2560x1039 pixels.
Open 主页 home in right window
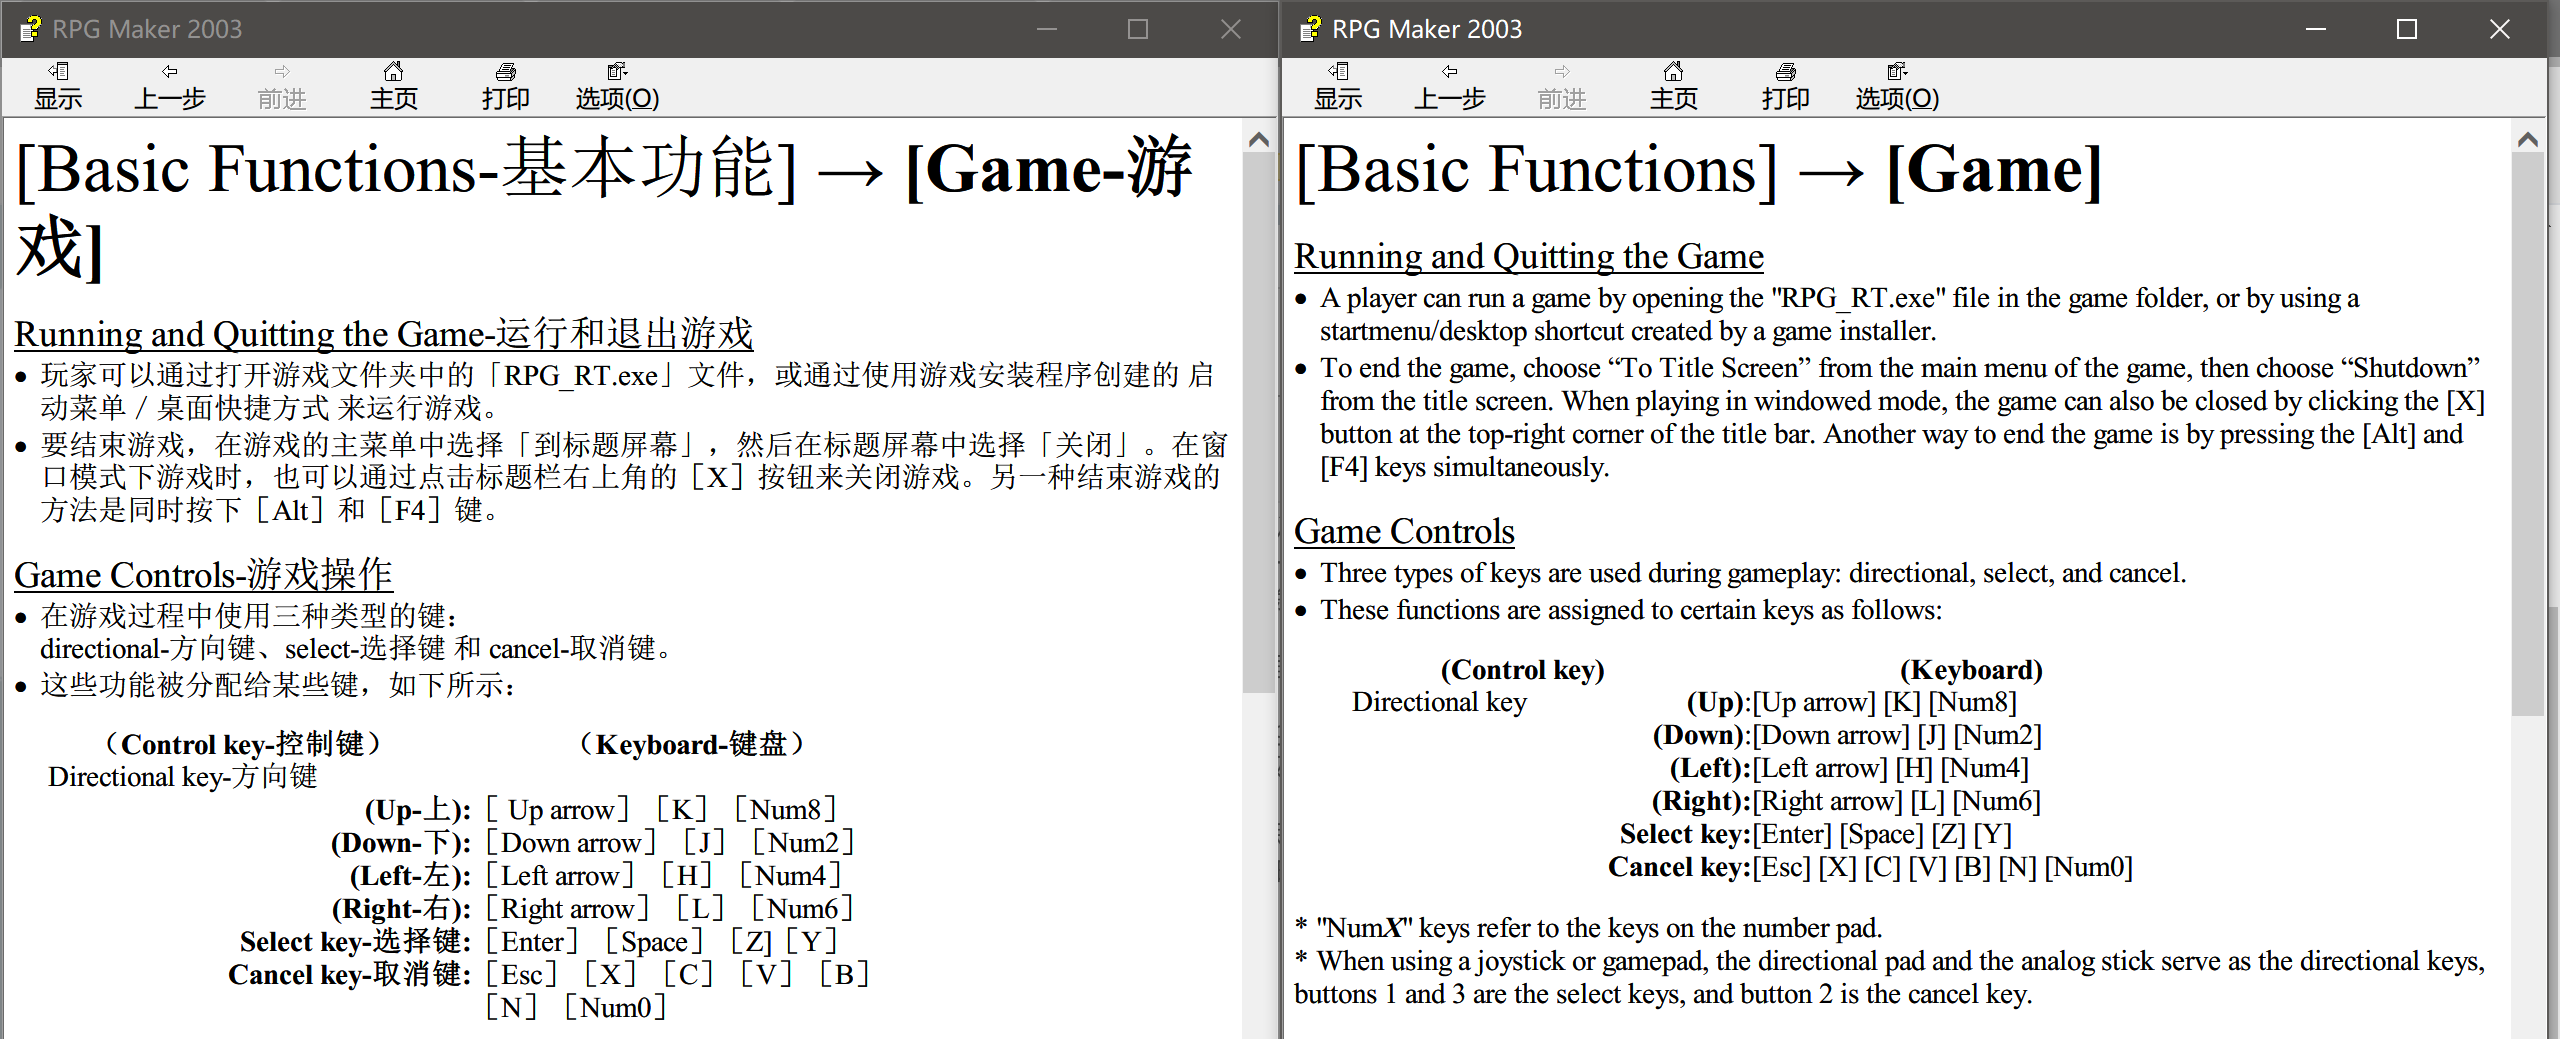[1674, 86]
